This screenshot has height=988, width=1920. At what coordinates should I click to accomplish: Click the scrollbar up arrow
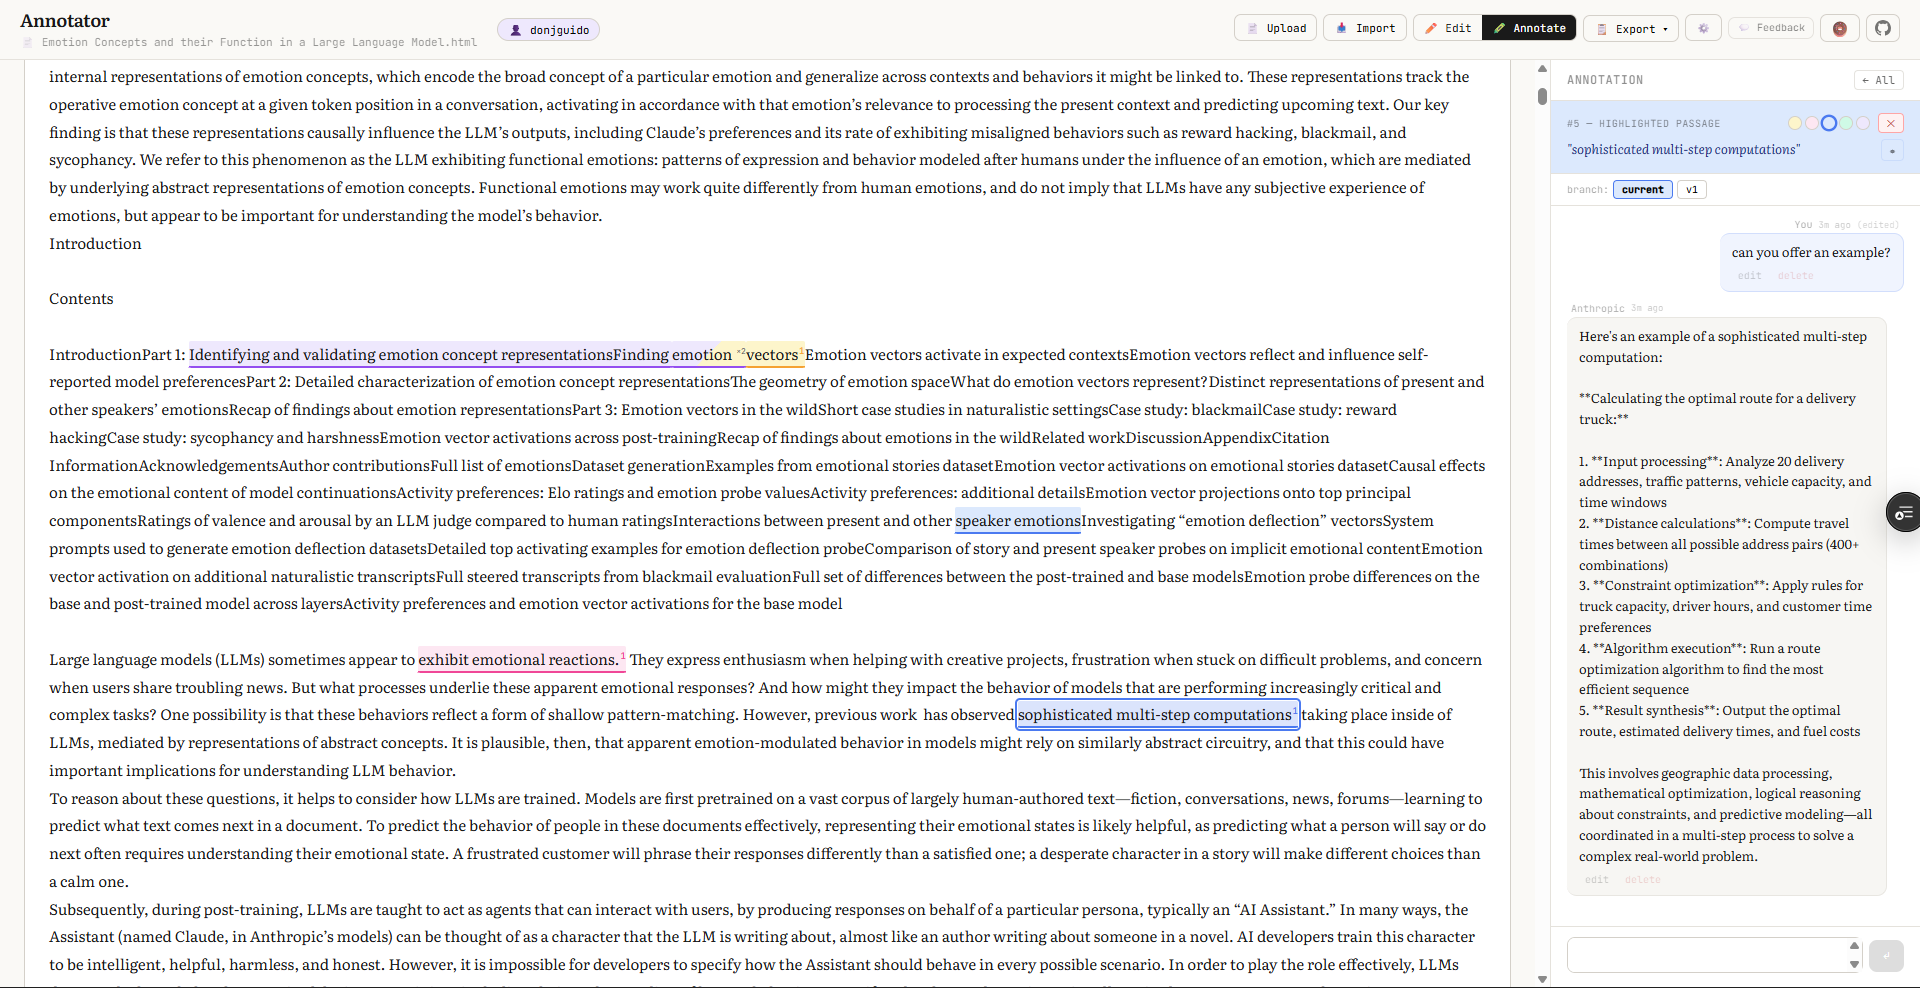click(x=1542, y=69)
